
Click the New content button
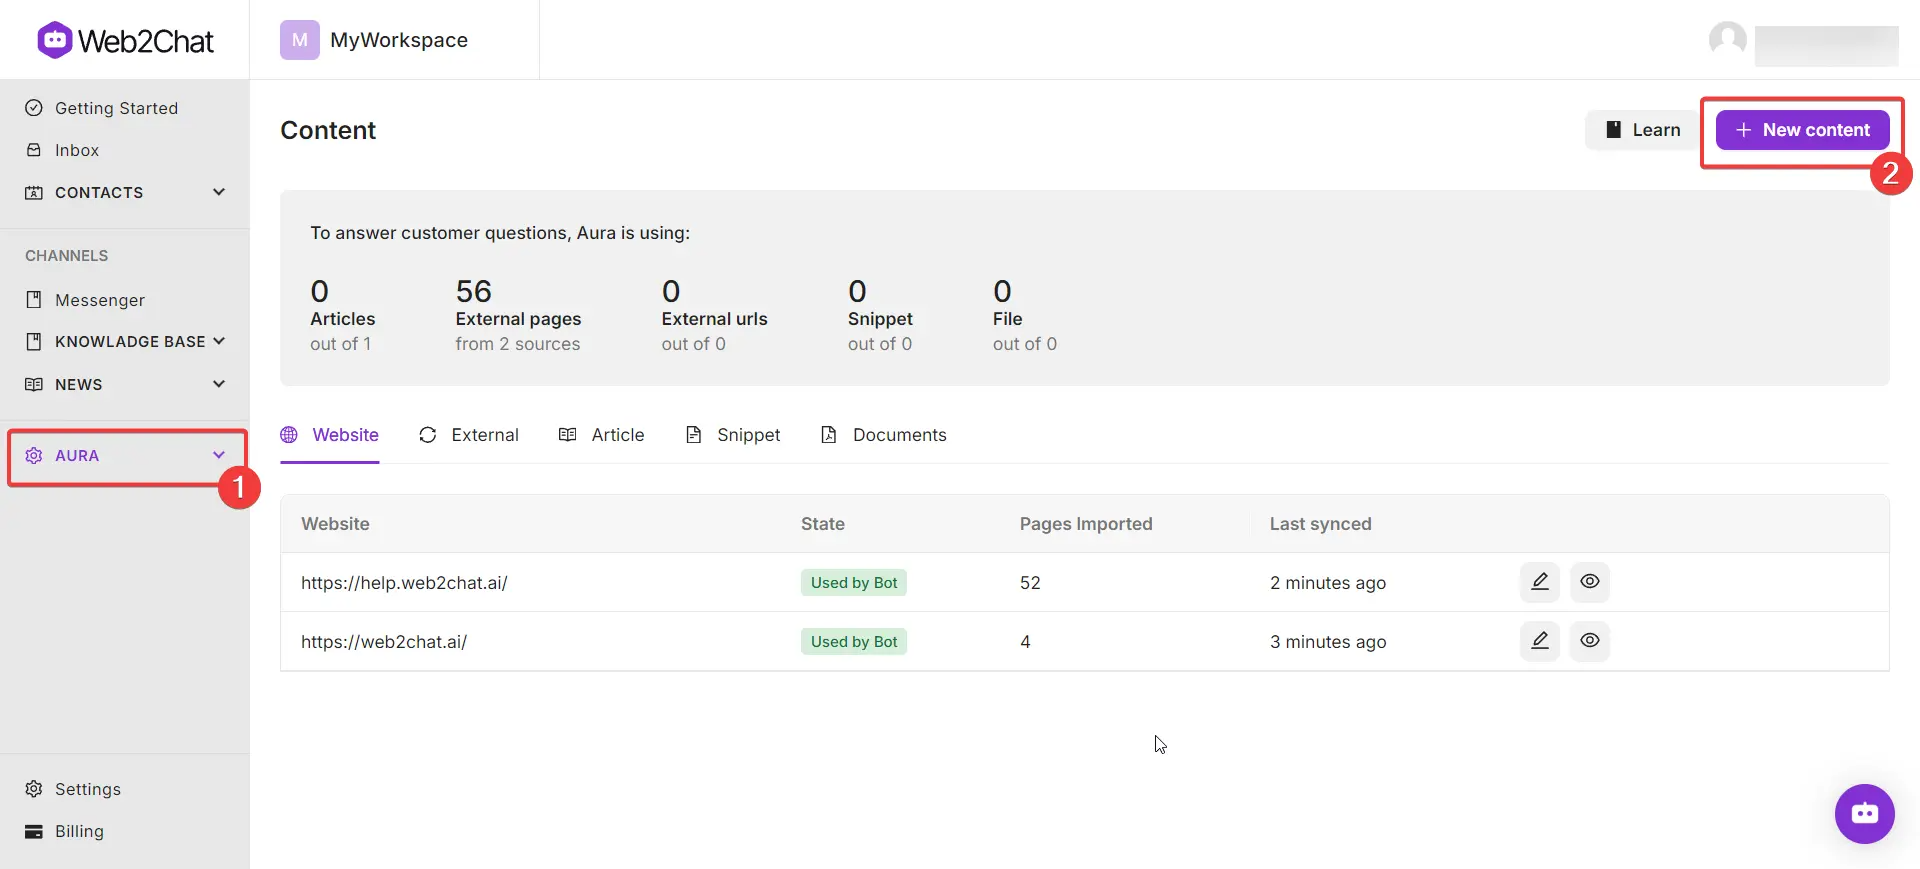pyautogui.click(x=1803, y=130)
